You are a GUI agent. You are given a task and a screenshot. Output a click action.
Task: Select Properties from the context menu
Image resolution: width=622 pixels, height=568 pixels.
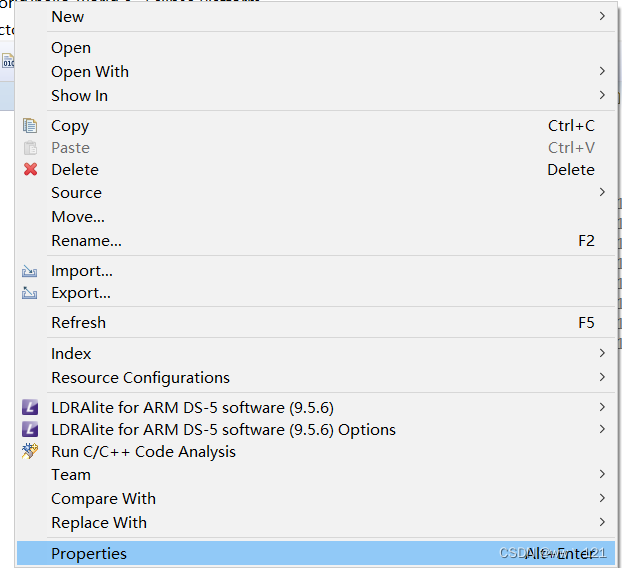click(89, 554)
